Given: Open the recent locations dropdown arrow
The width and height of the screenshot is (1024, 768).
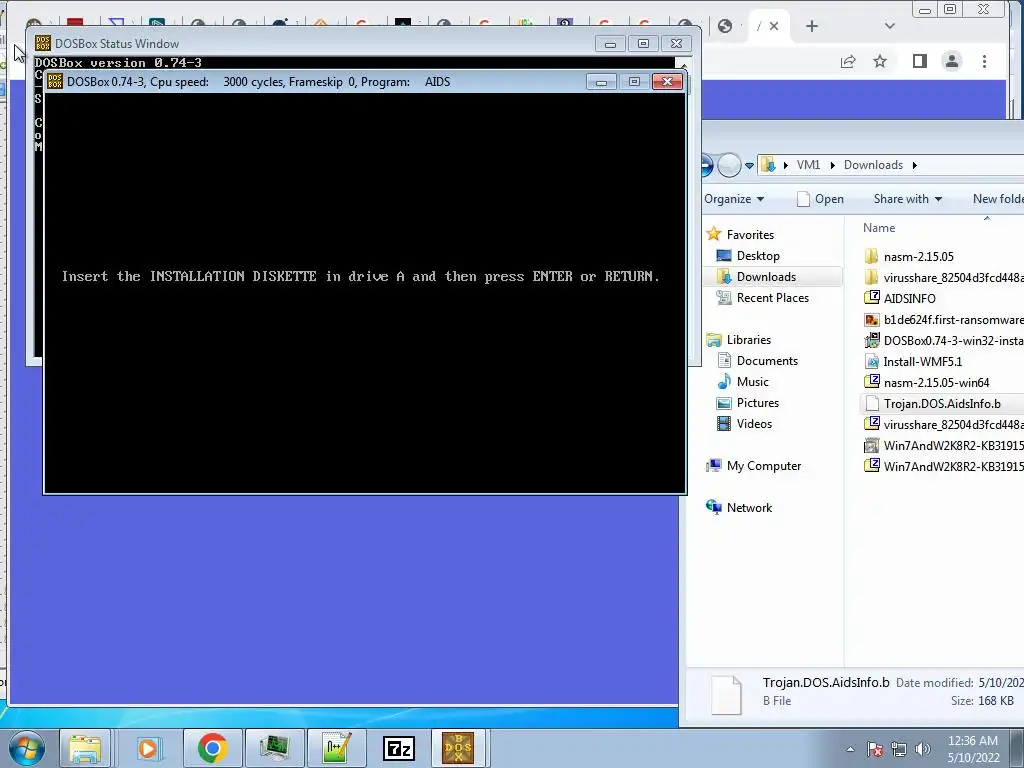Looking at the screenshot, I should pyautogui.click(x=749, y=166).
